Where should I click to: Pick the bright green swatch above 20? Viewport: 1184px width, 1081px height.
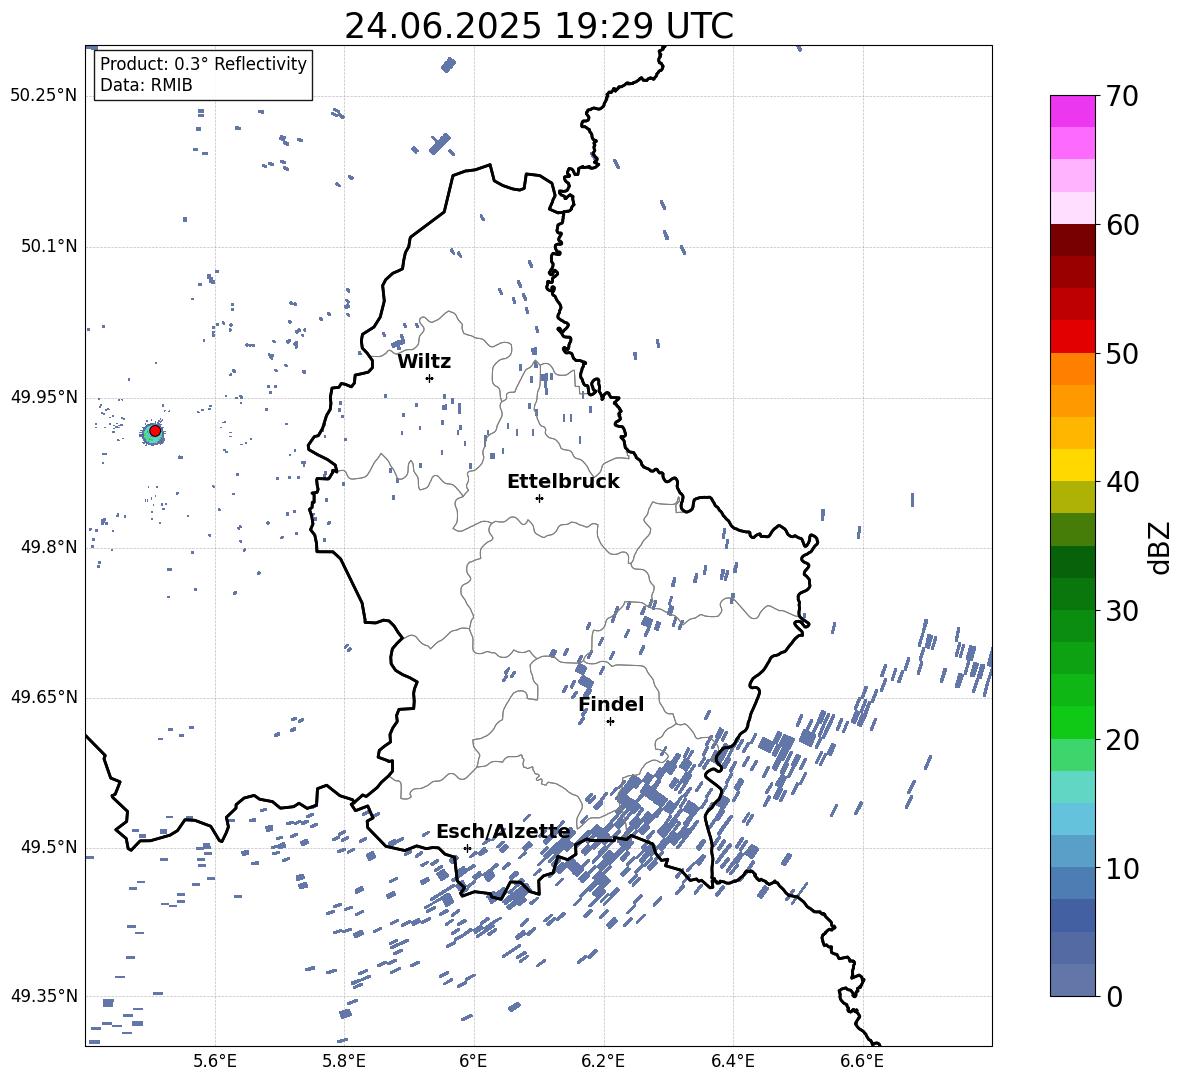tap(1072, 722)
